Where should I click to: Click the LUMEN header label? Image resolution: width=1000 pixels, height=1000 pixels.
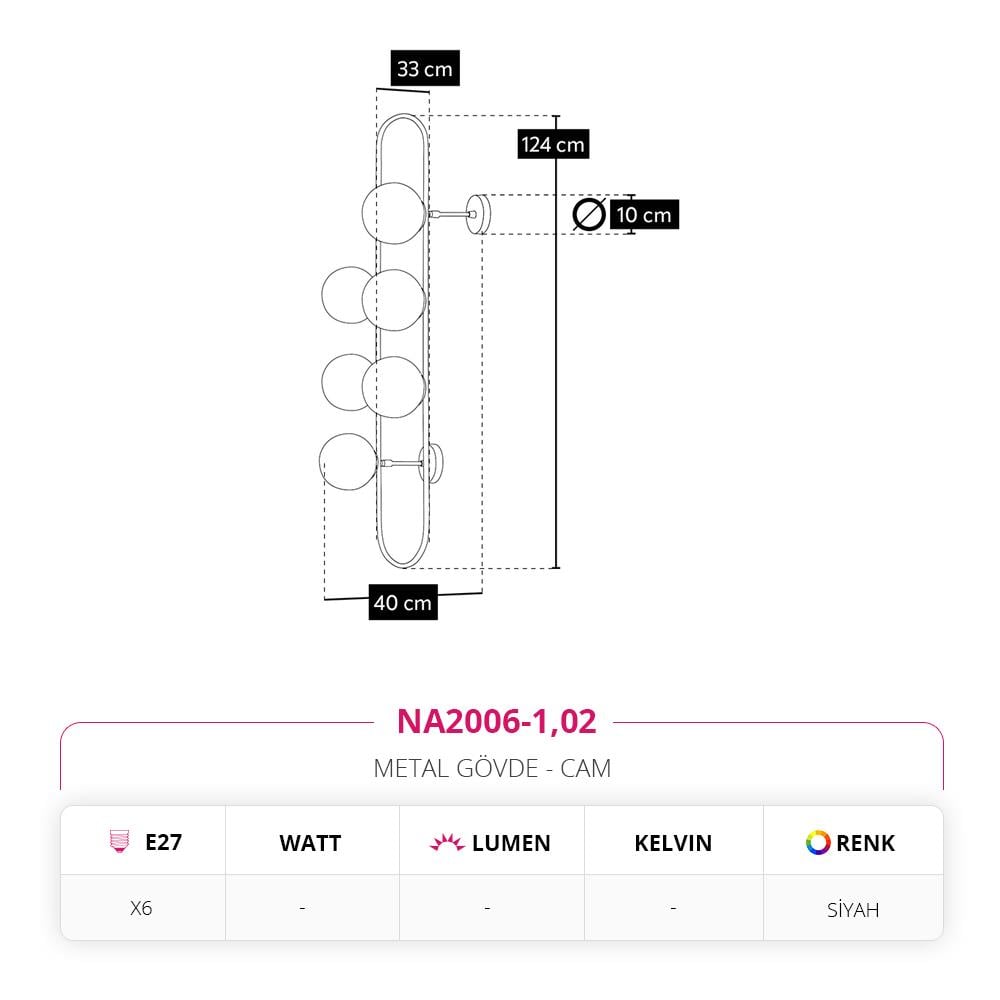(x=511, y=843)
